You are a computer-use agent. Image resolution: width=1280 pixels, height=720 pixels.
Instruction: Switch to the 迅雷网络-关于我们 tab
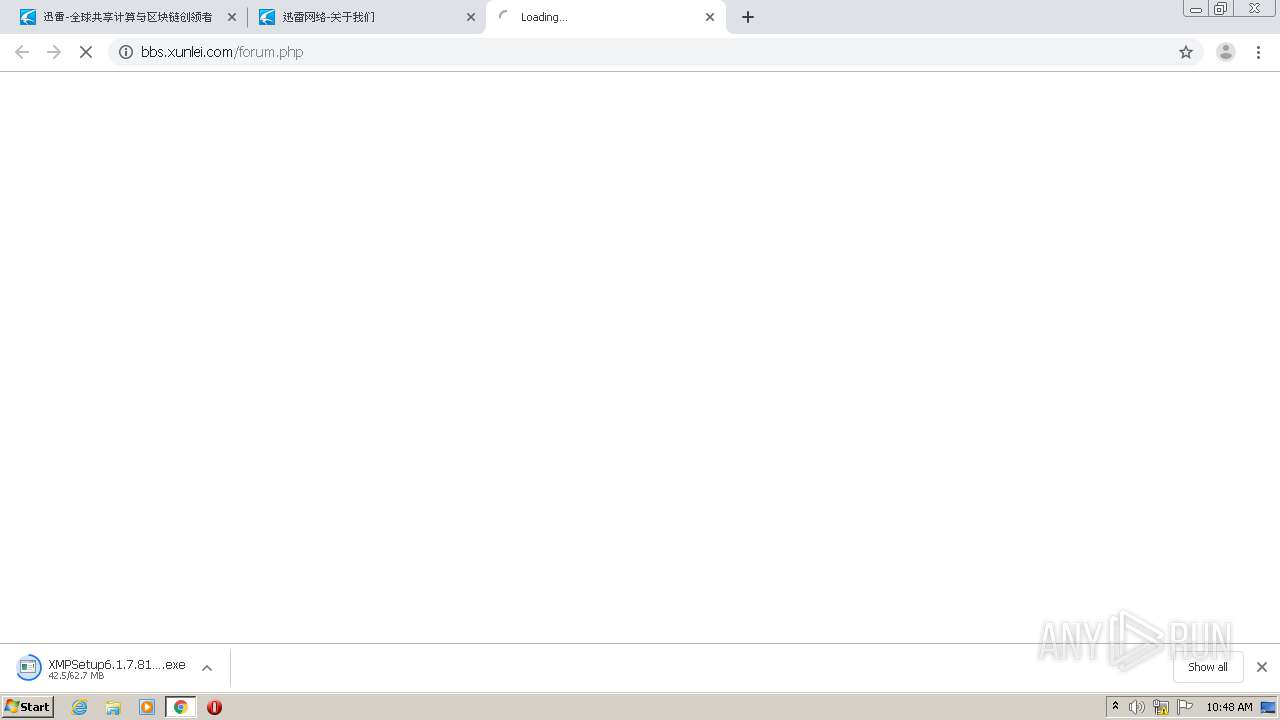click(364, 17)
